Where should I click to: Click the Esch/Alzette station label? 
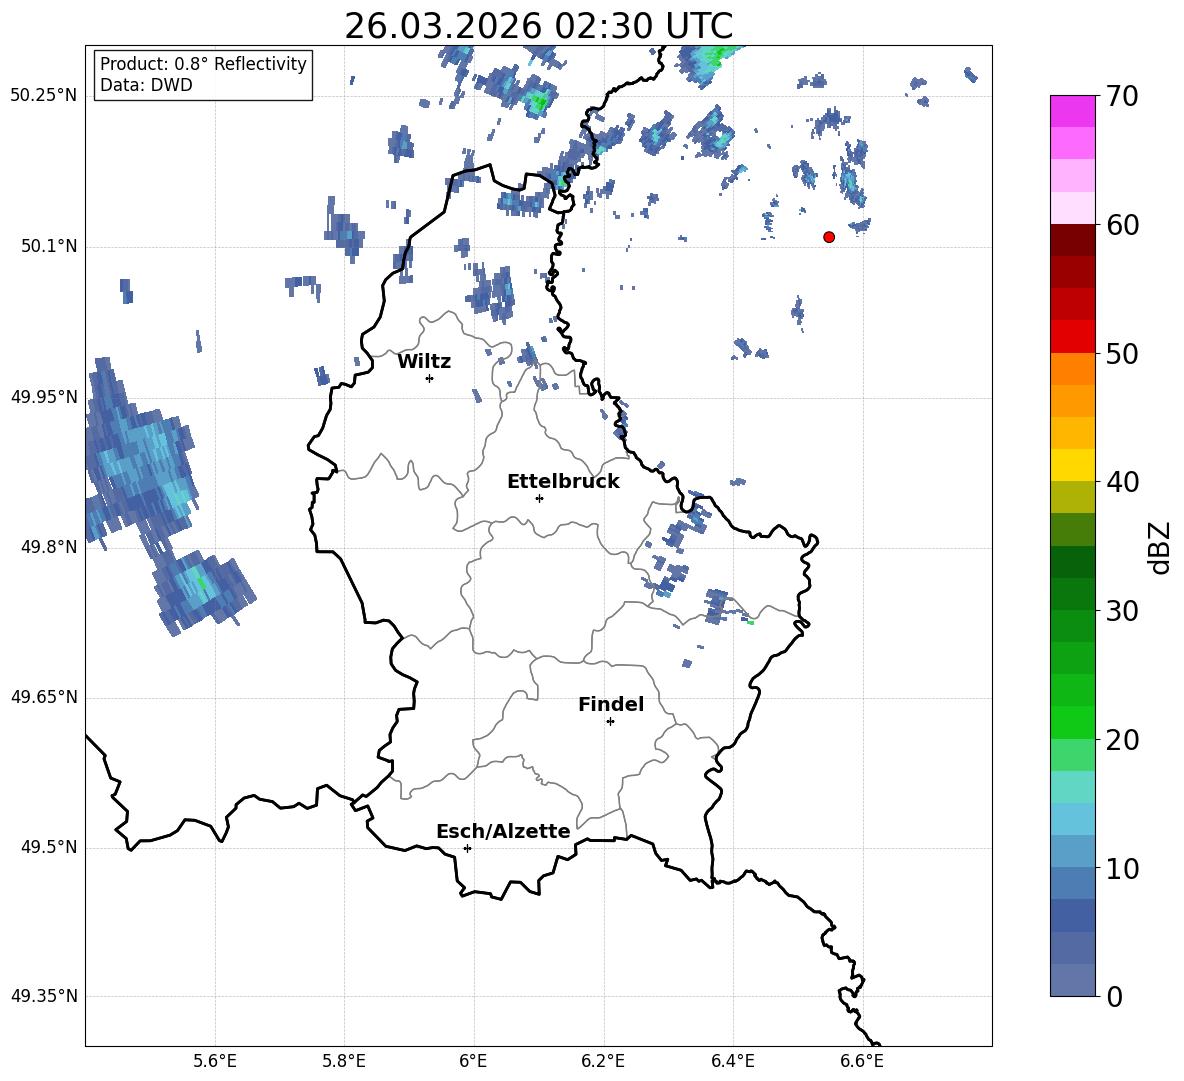click(503, 831)
